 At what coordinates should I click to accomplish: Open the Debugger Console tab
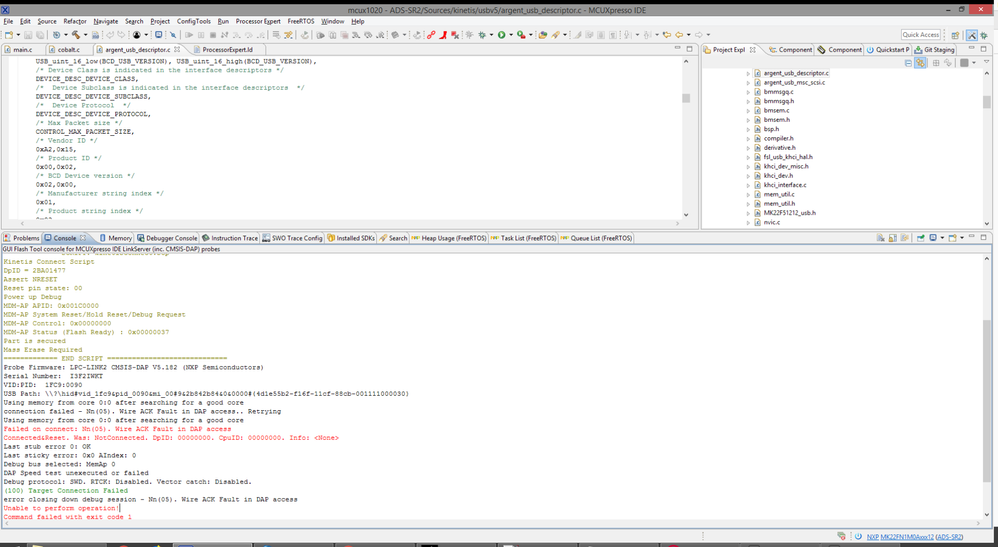(x=167, y=238)
